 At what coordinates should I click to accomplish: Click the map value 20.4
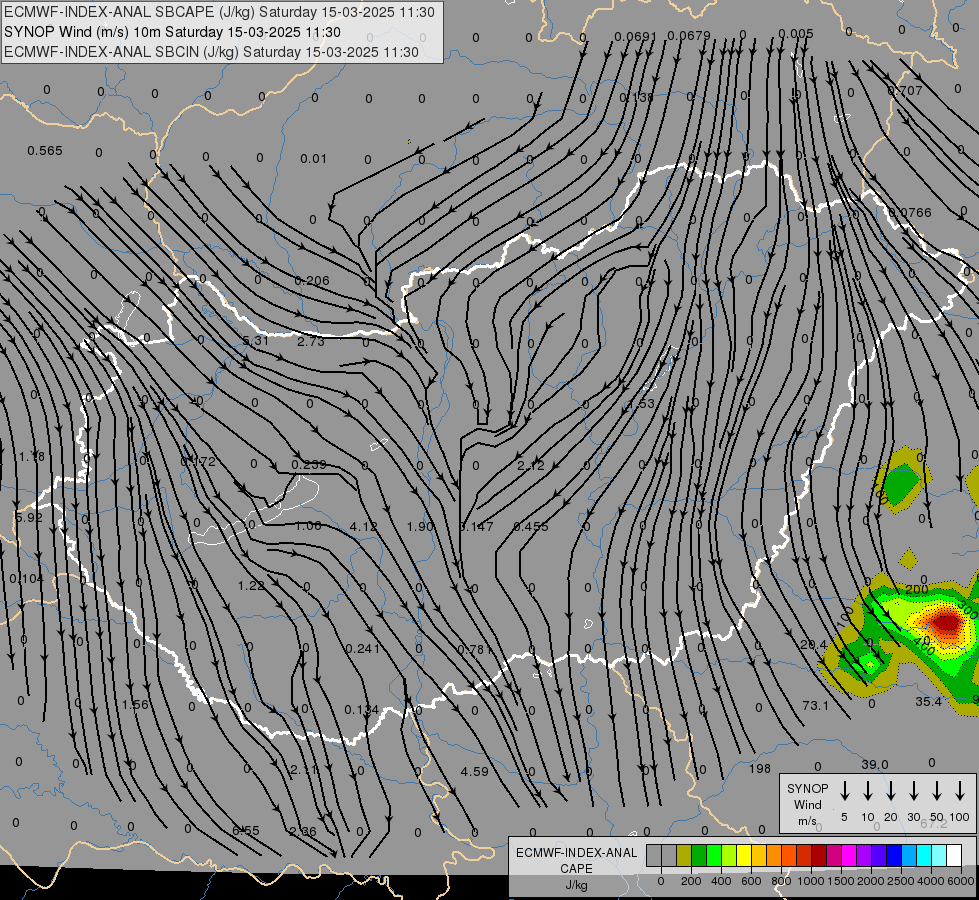click(x=814, y=644)
